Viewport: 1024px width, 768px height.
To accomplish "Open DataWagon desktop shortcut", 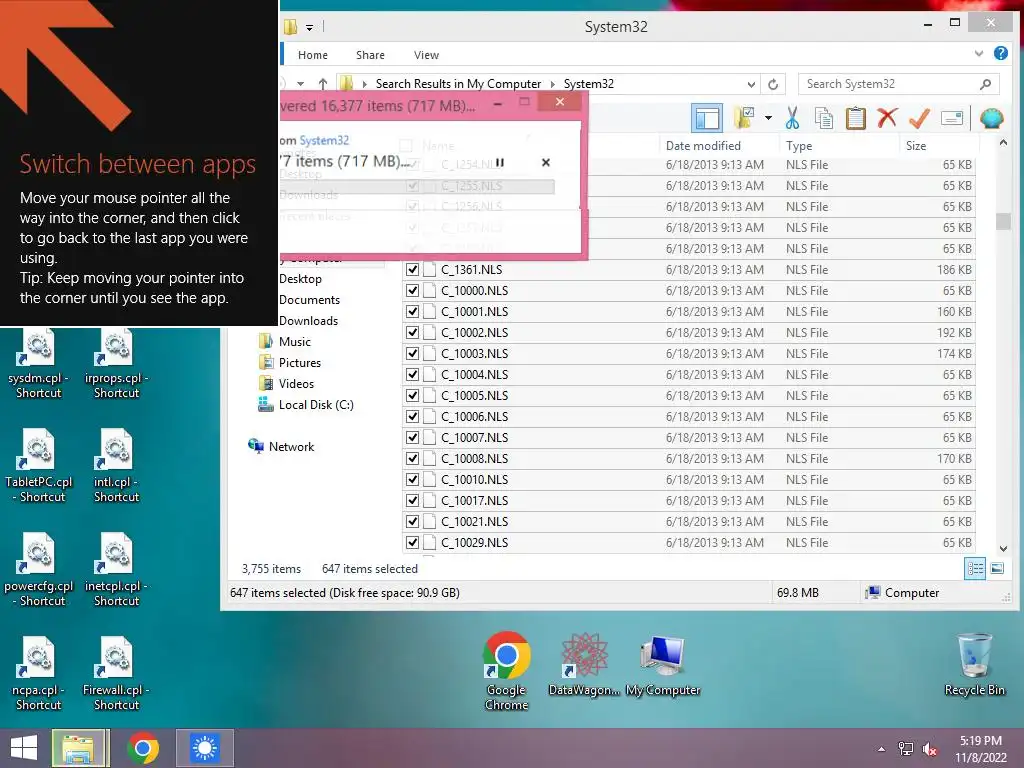I will [584, 664].
